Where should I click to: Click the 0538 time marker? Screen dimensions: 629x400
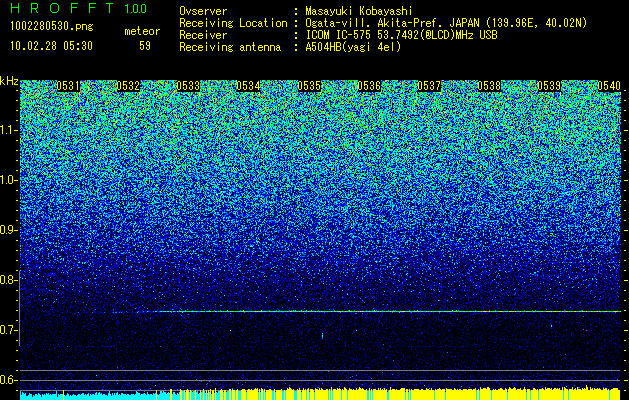489,86
